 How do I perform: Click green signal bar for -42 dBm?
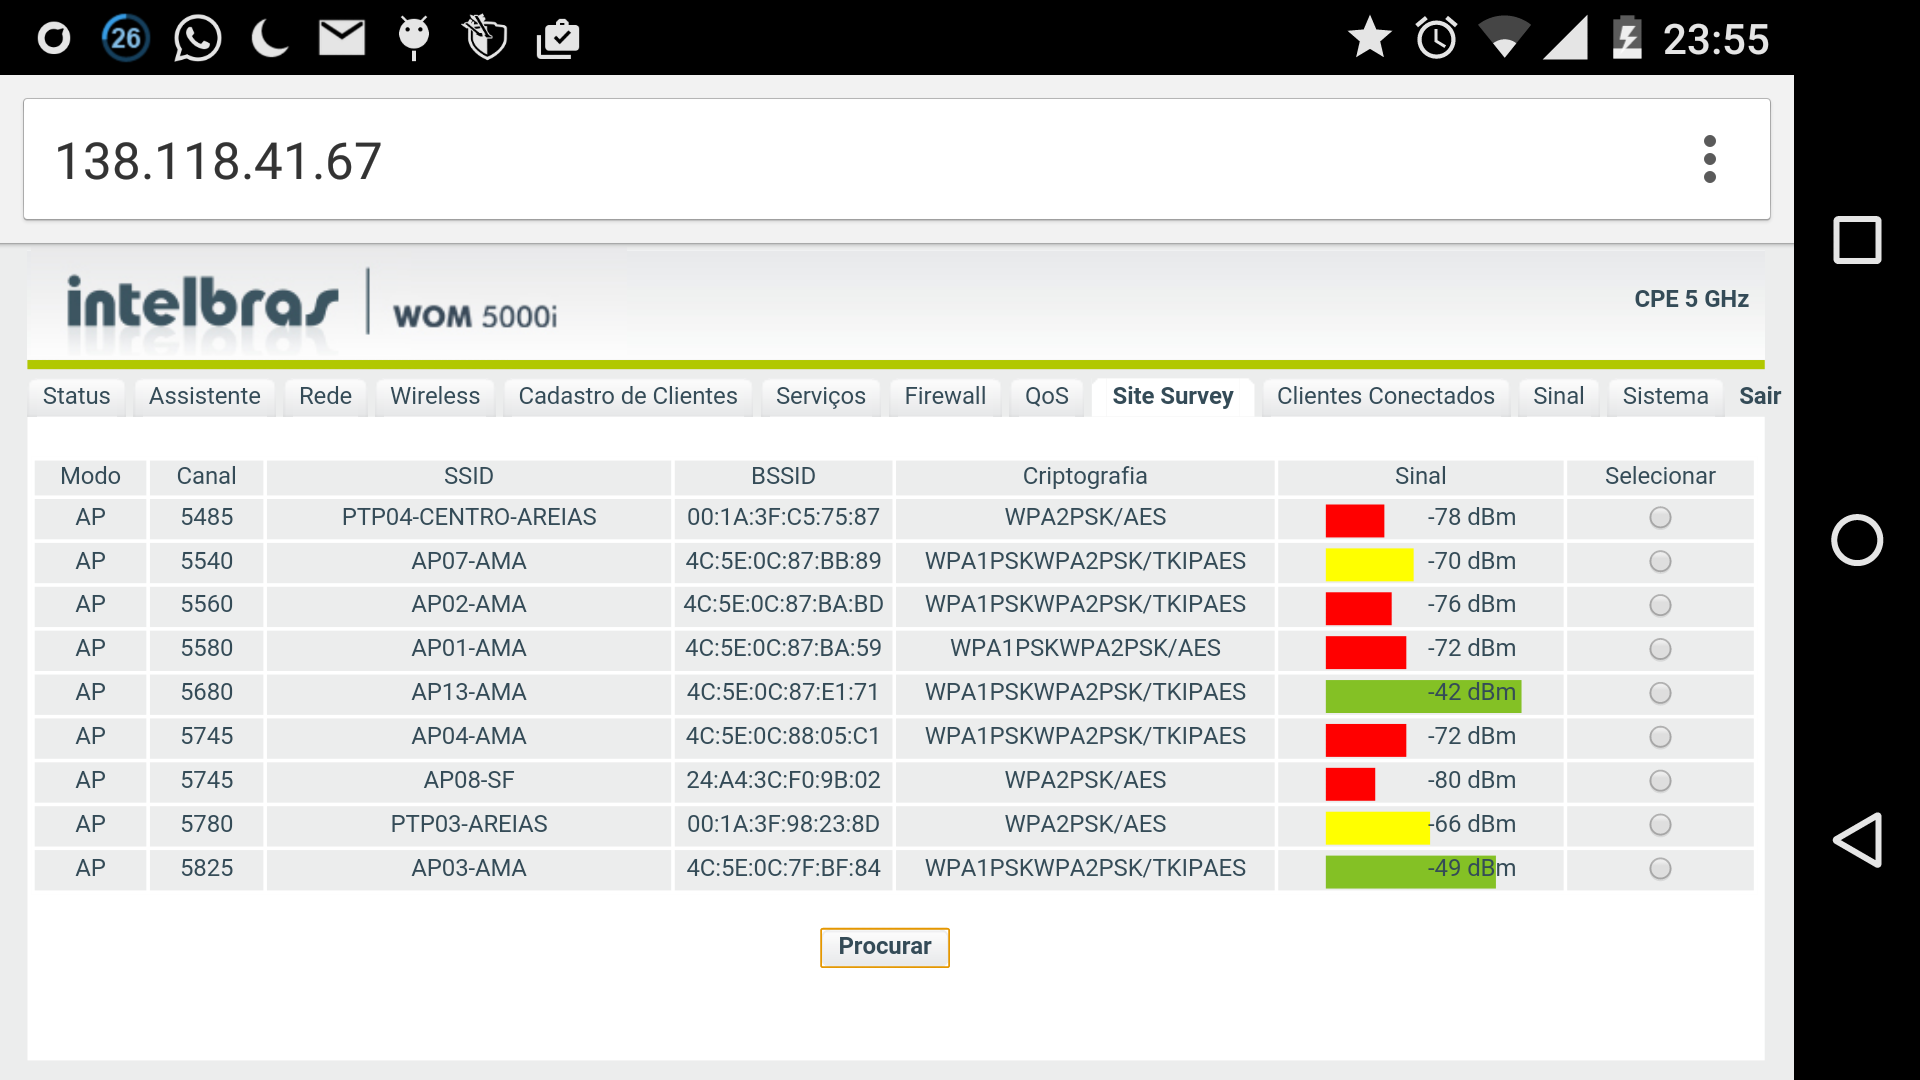tap(1422, 695)
